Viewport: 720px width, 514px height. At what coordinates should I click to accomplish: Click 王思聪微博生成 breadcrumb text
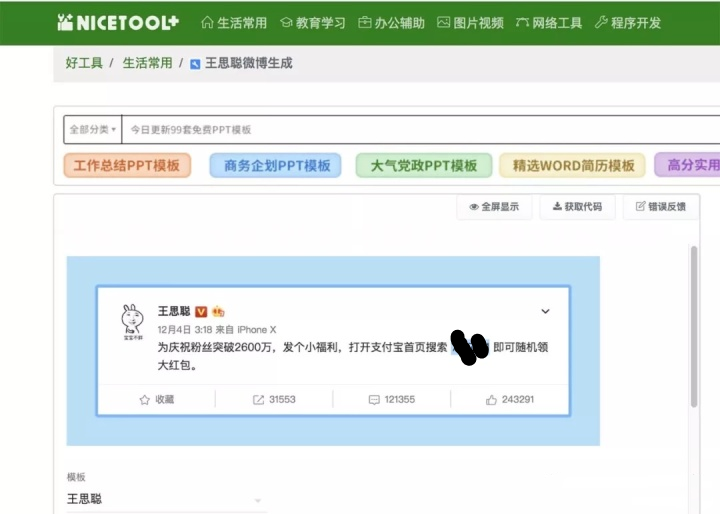tap(248, 63)
